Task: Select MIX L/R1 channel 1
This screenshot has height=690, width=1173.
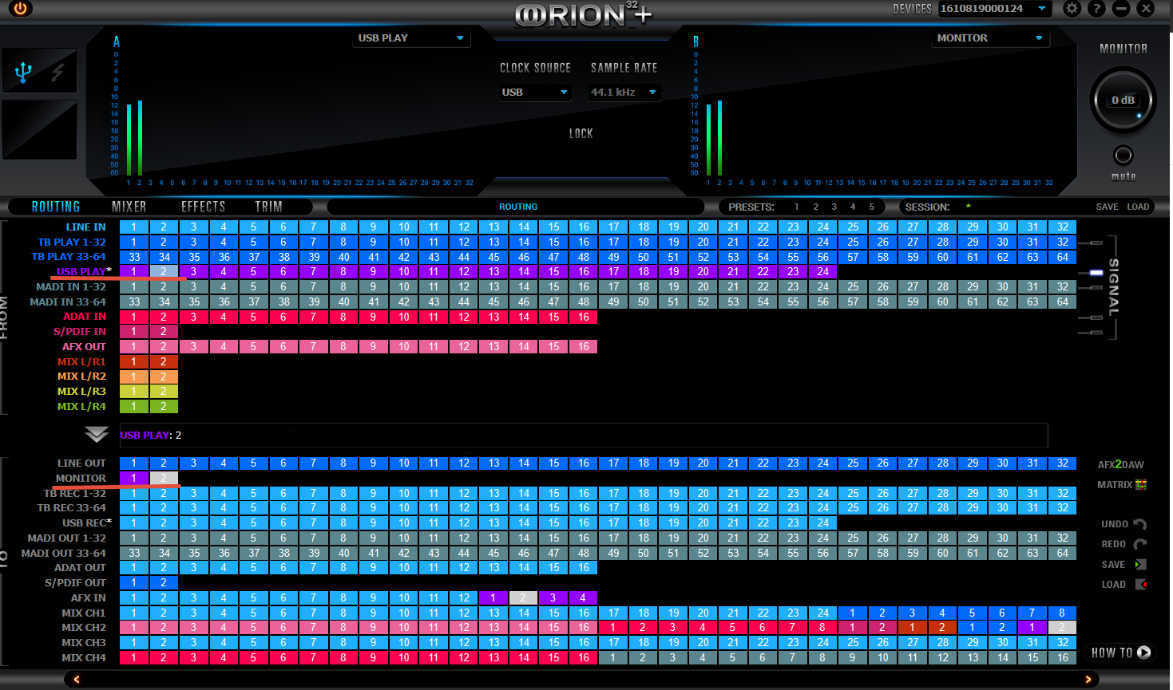Action: 134,361
